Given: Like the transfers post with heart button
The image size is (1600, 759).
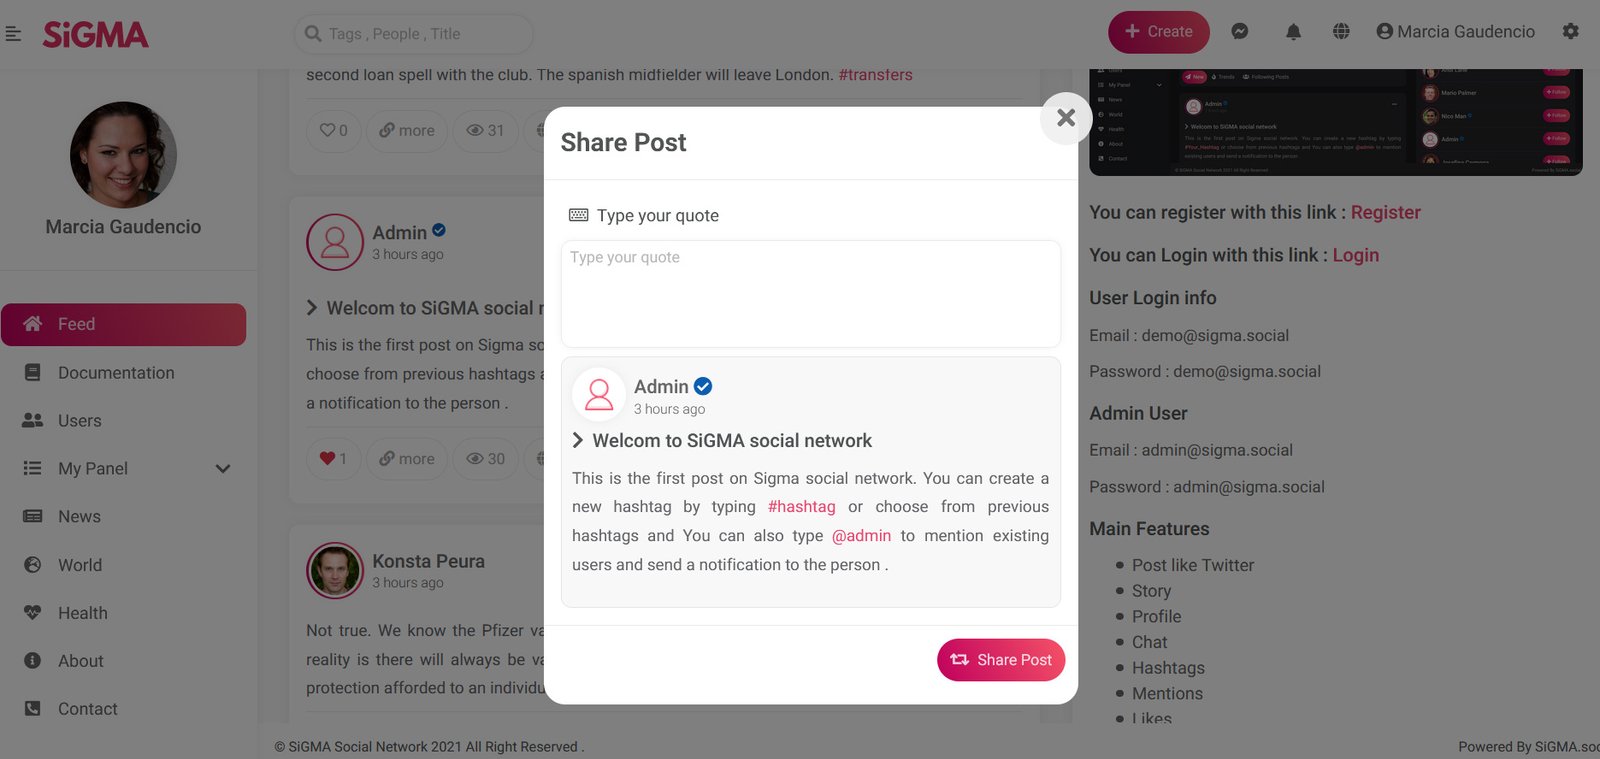Looking at the screenshot, I should pos(333,131).
